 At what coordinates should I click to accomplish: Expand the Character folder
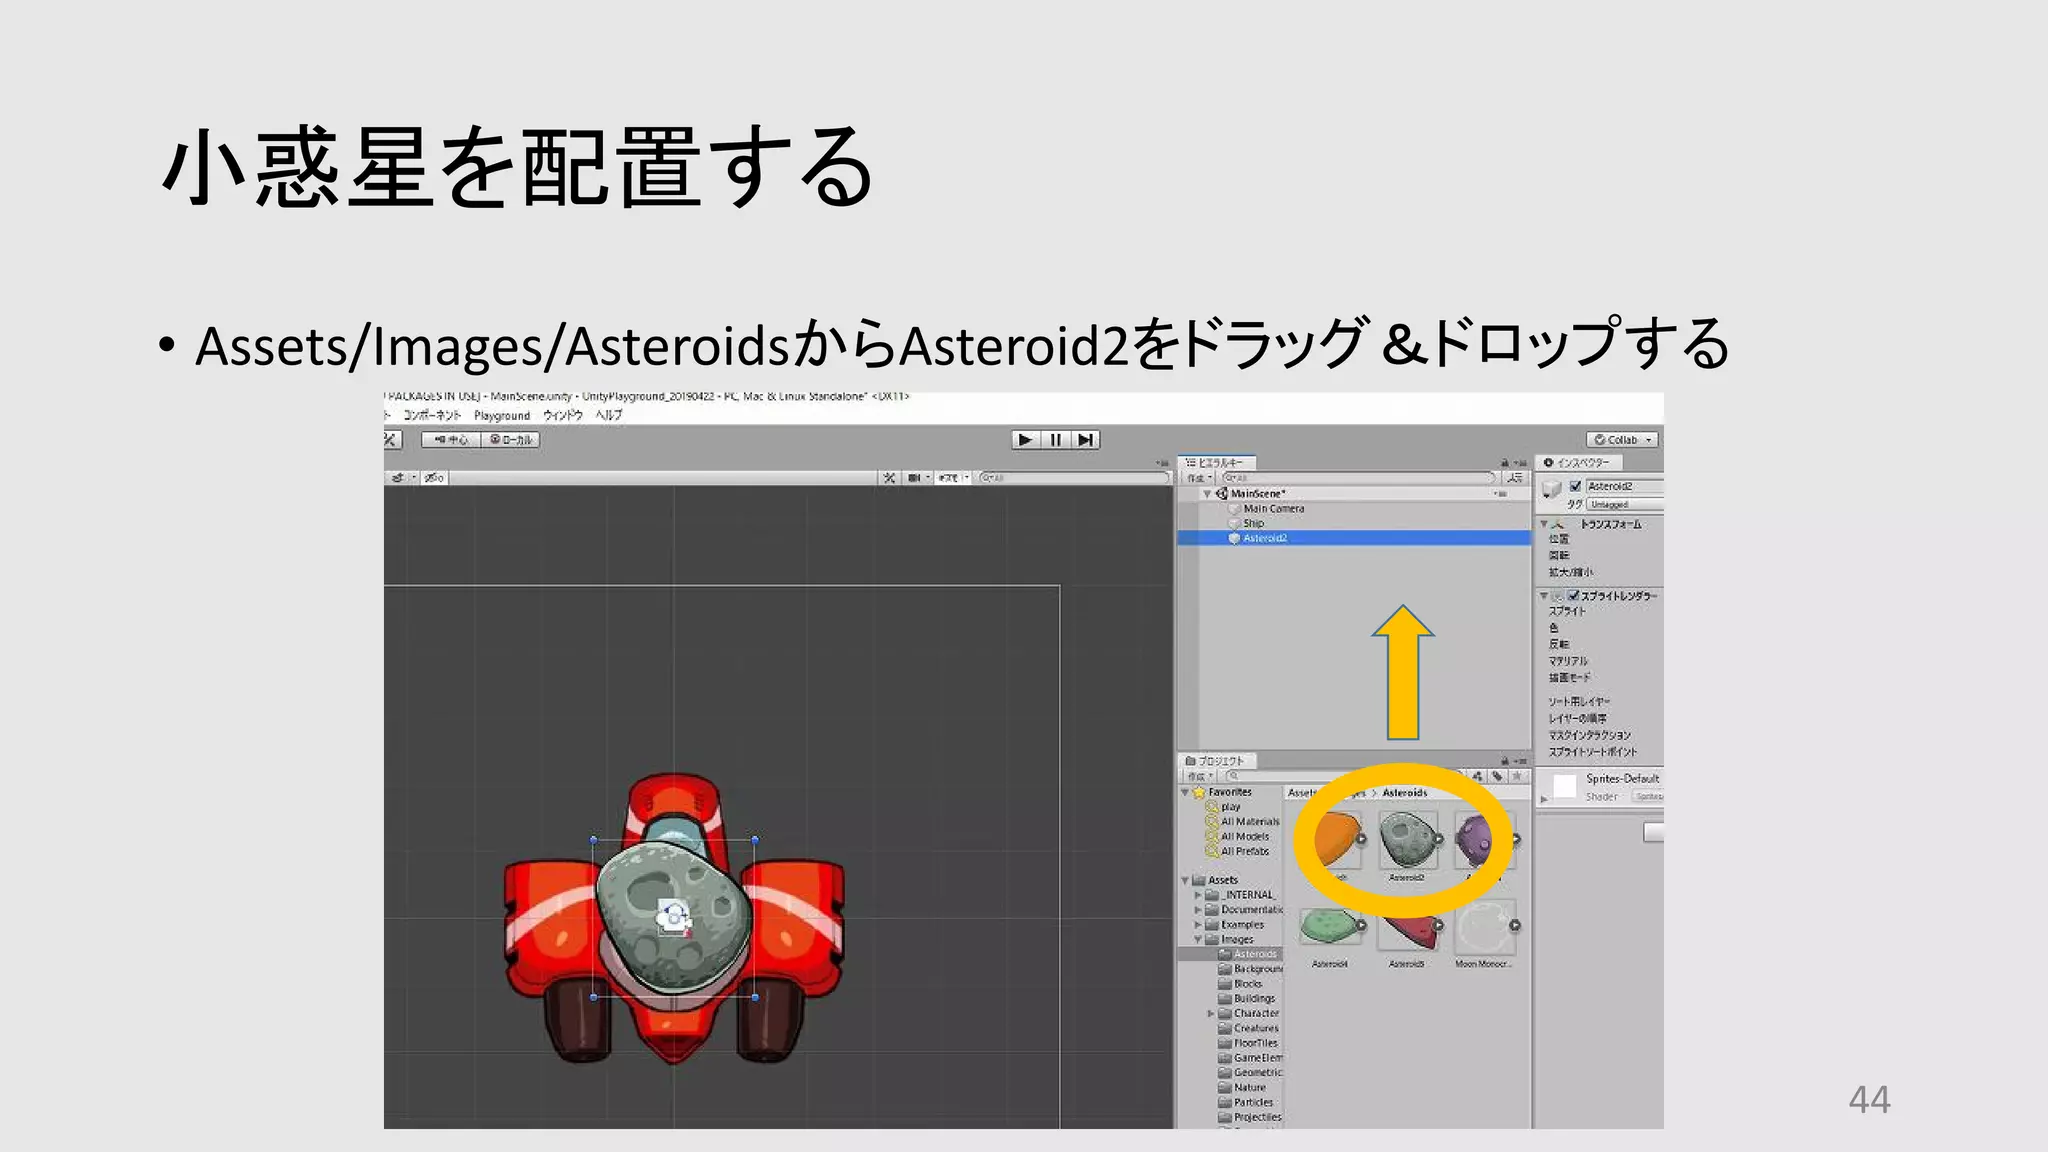(x=1211, y=1014)
